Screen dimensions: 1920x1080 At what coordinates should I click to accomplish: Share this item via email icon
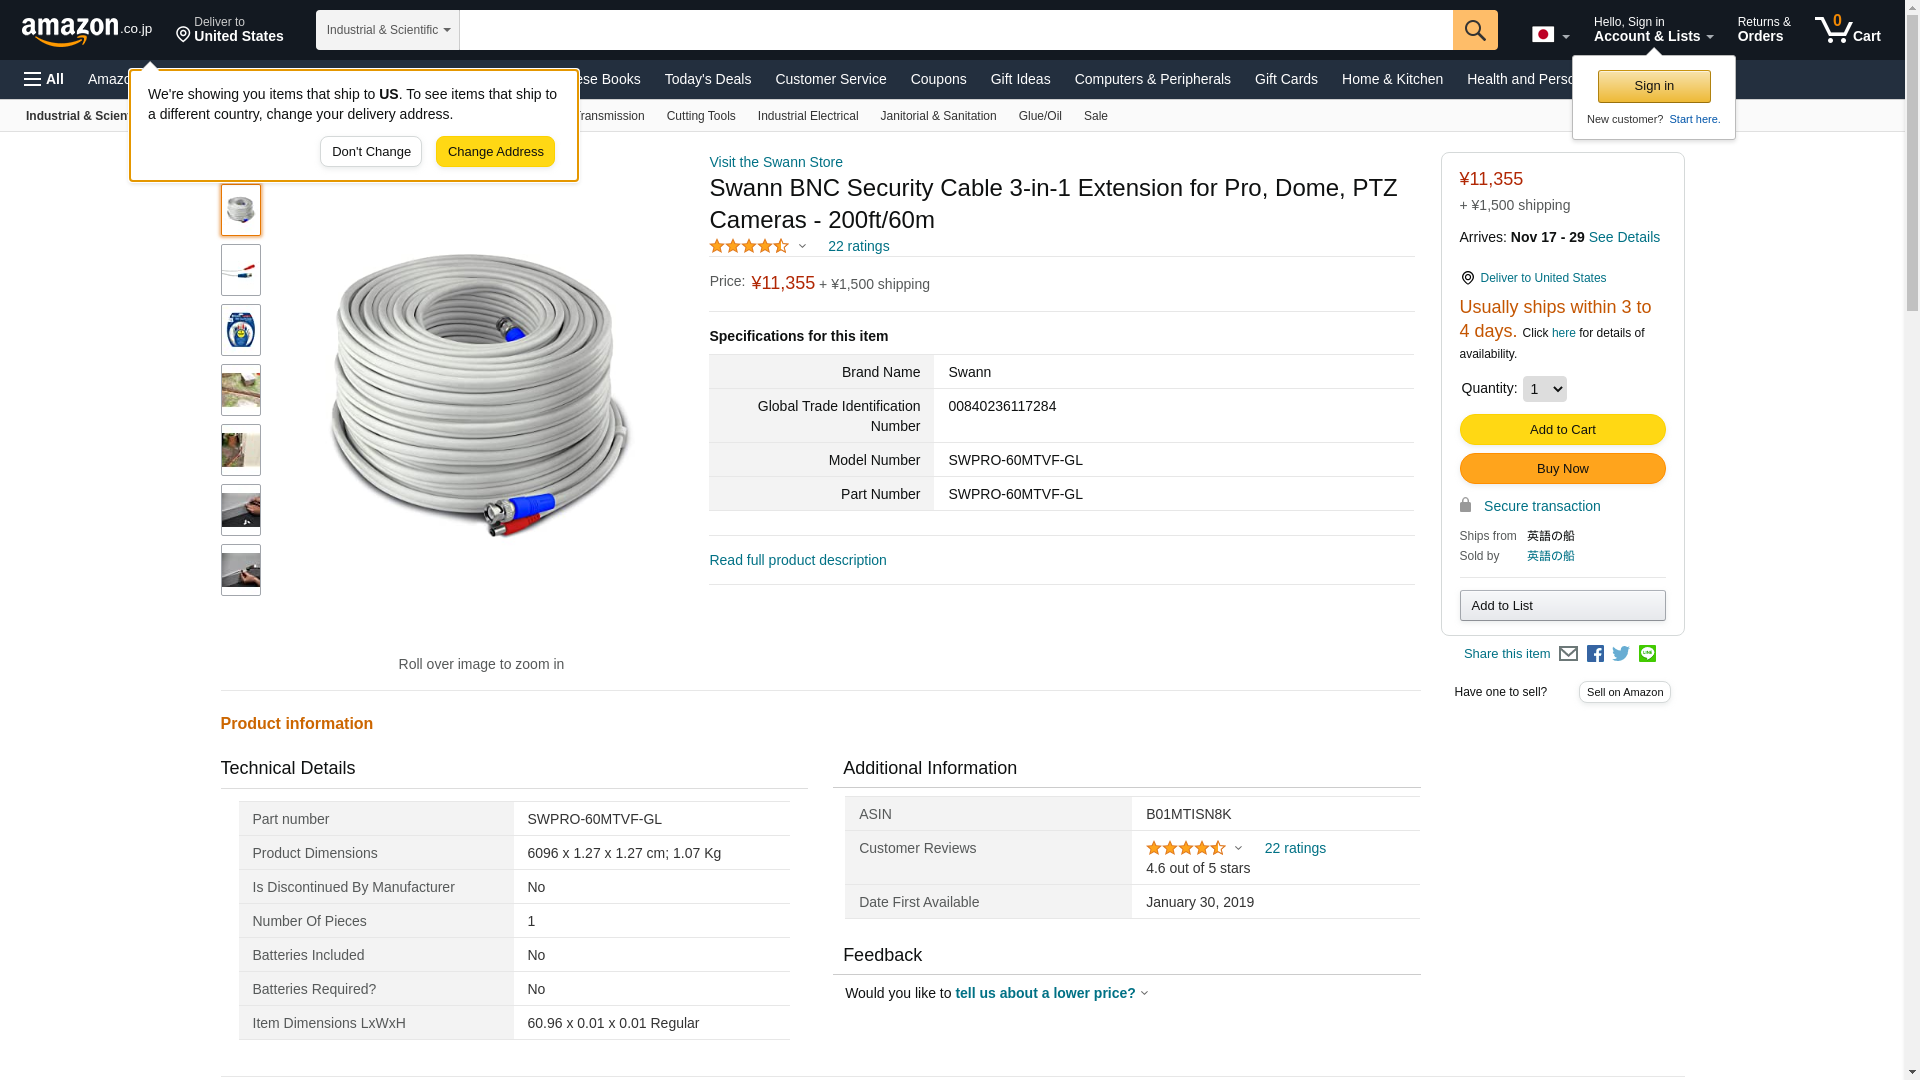(1568, 654)
